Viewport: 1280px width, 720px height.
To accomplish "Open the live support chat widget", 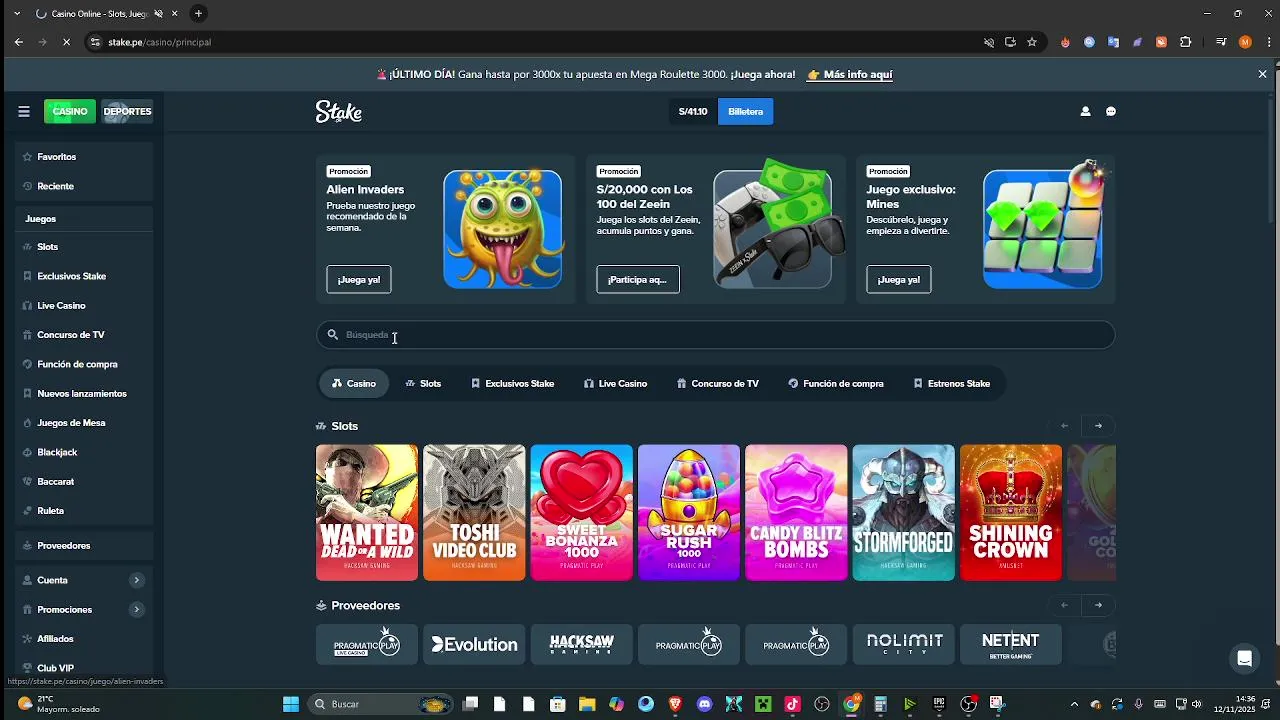I will (1245, 658).
